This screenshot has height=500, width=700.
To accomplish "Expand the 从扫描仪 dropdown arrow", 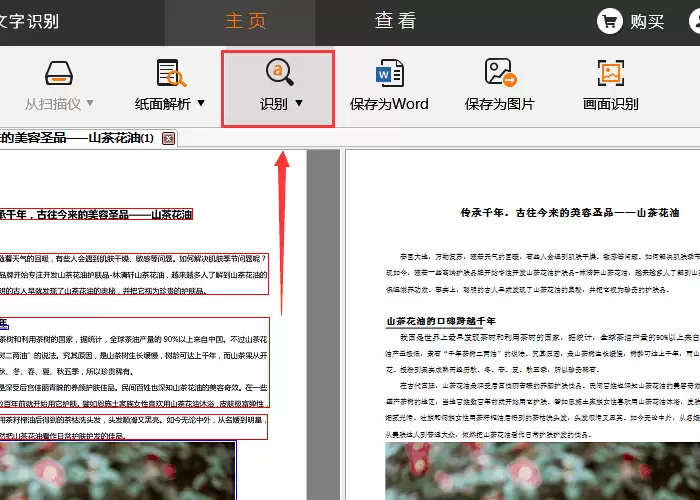I will point(90,103).
